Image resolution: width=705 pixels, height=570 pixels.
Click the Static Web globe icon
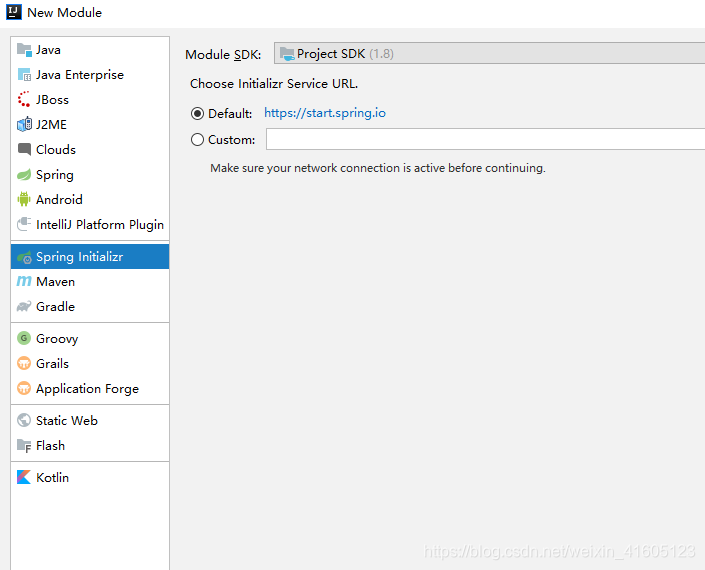click(24, 420)
